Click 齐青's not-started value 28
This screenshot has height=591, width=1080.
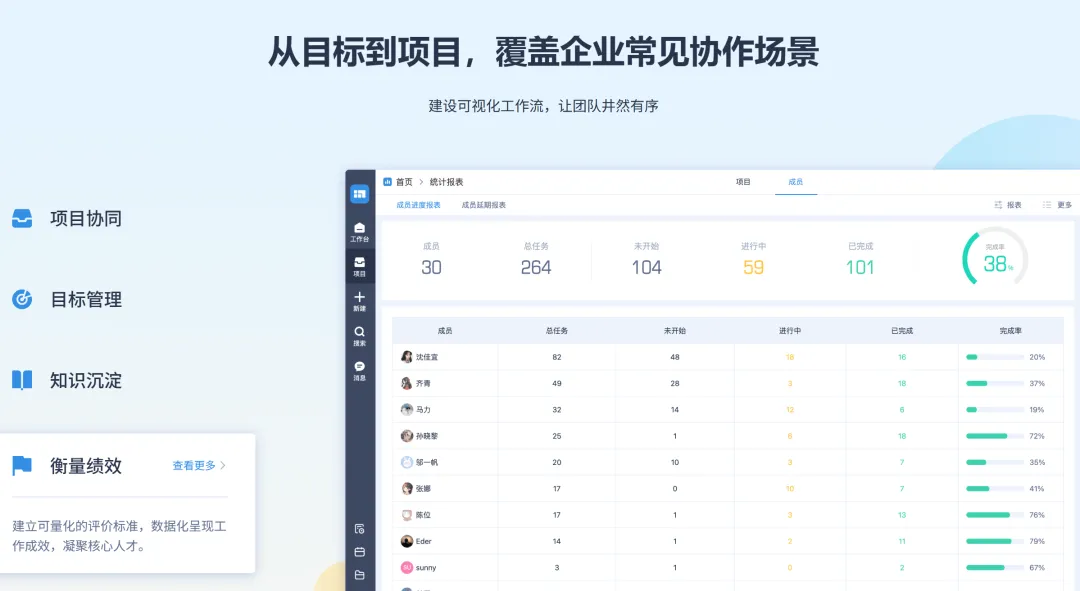[675, 383]
